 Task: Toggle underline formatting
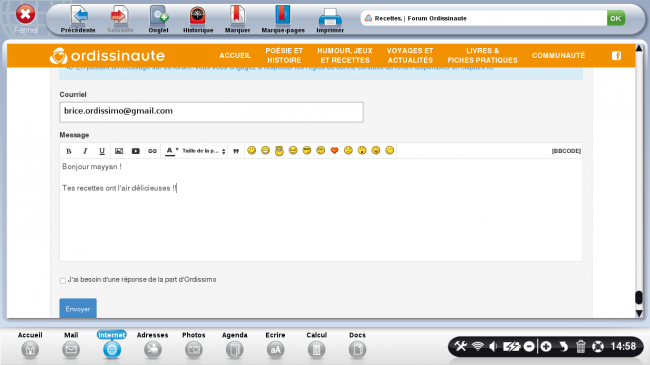point(102,151)
